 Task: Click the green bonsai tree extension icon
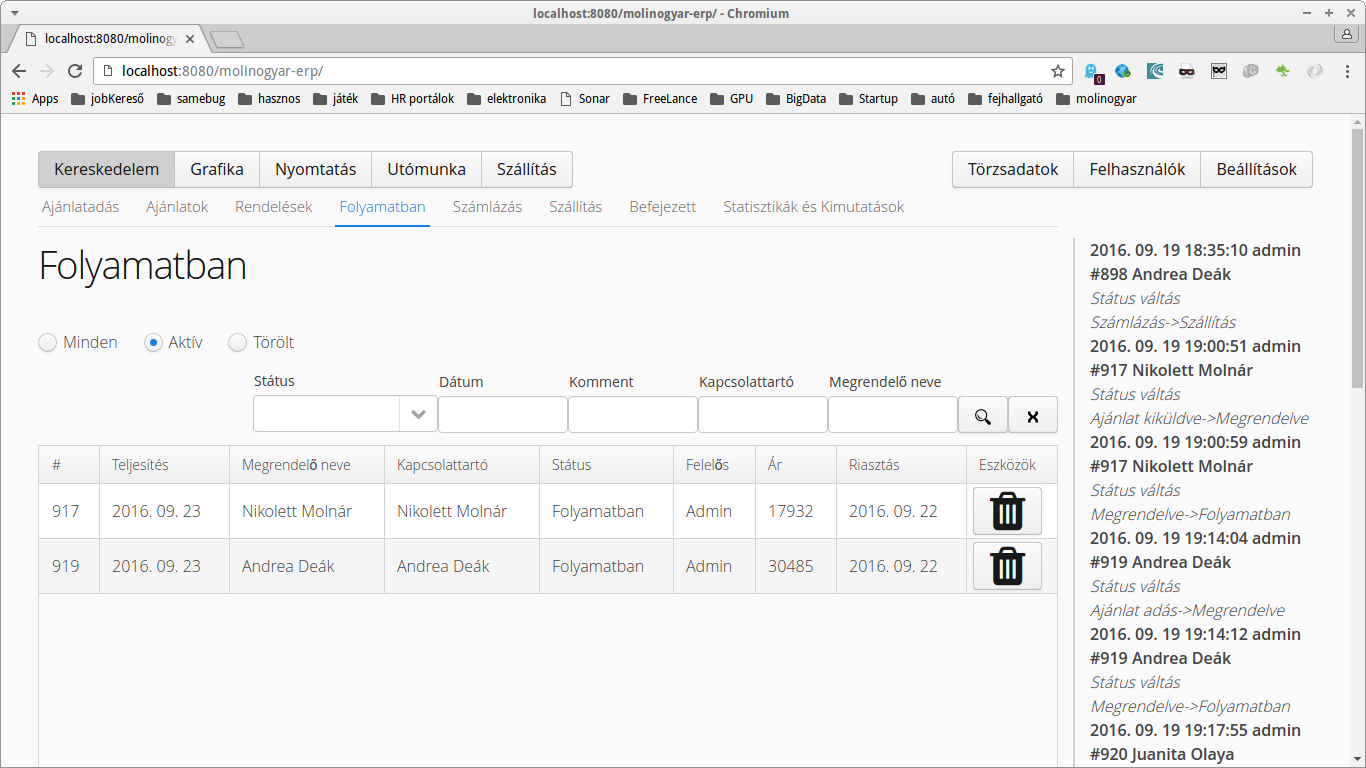(x=1282, y=71)
